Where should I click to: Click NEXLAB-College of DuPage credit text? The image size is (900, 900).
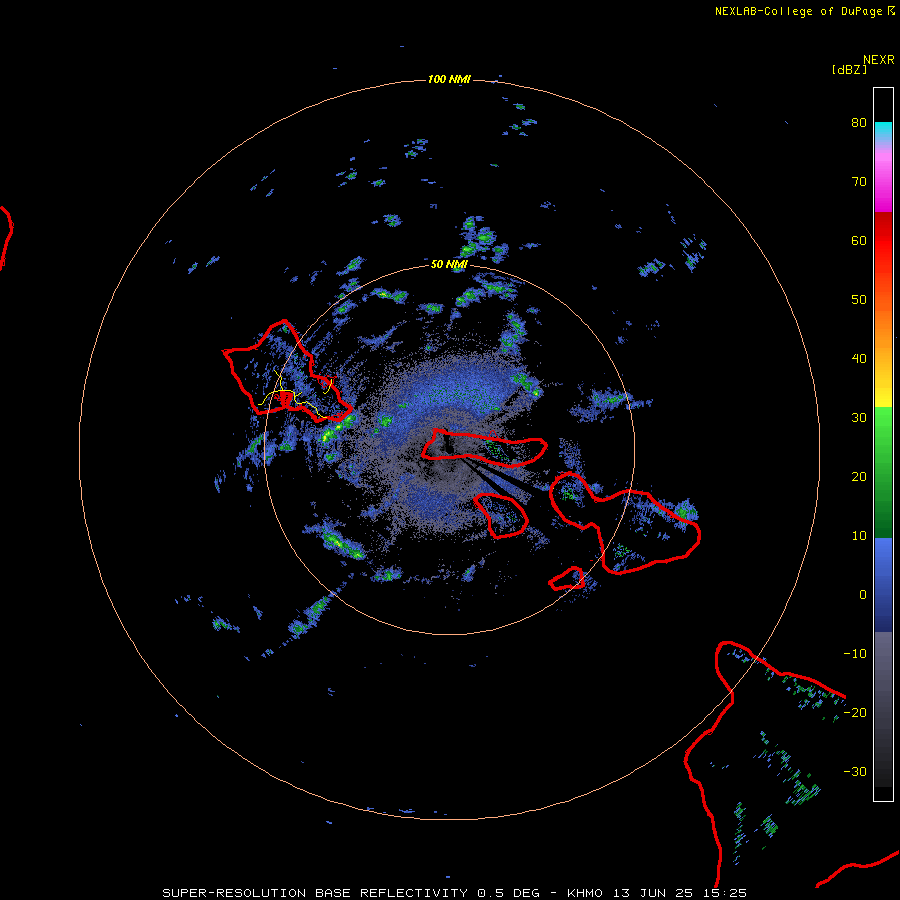click(x=799, y=11)
